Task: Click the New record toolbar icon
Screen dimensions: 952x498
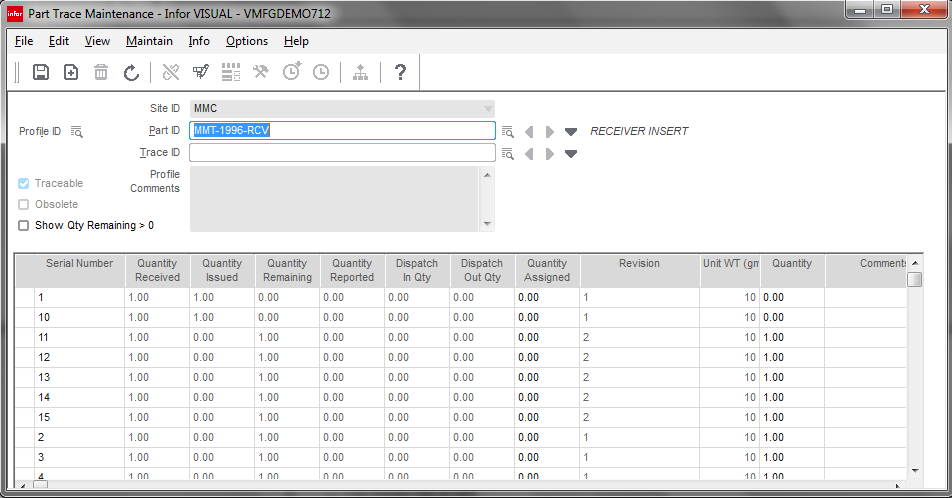Action: (71, 72)
